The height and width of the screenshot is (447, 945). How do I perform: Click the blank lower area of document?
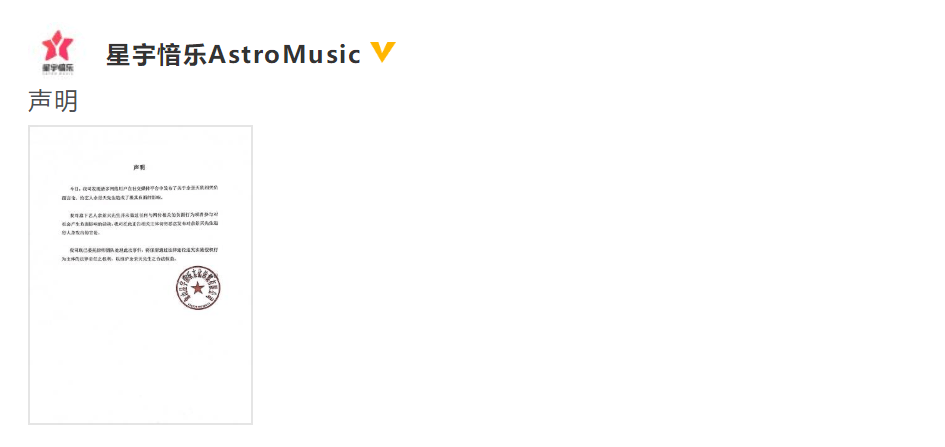point(140,367)
